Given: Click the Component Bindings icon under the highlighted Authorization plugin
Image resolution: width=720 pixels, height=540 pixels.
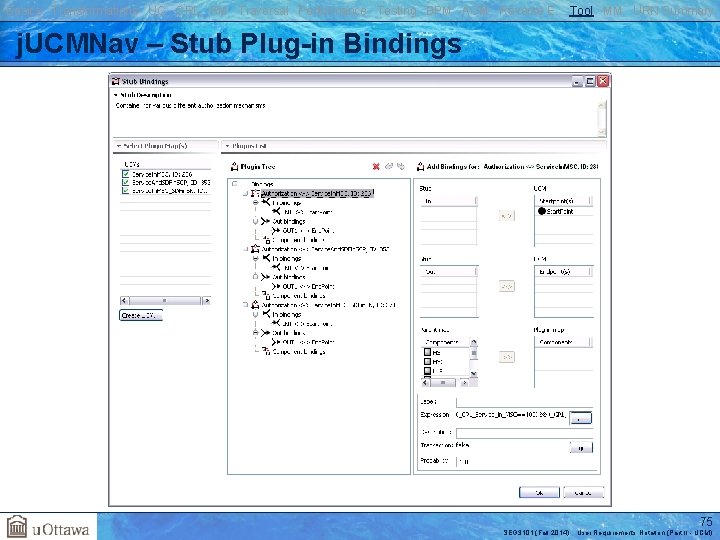Looking at the screenshot, I should 266,240.
